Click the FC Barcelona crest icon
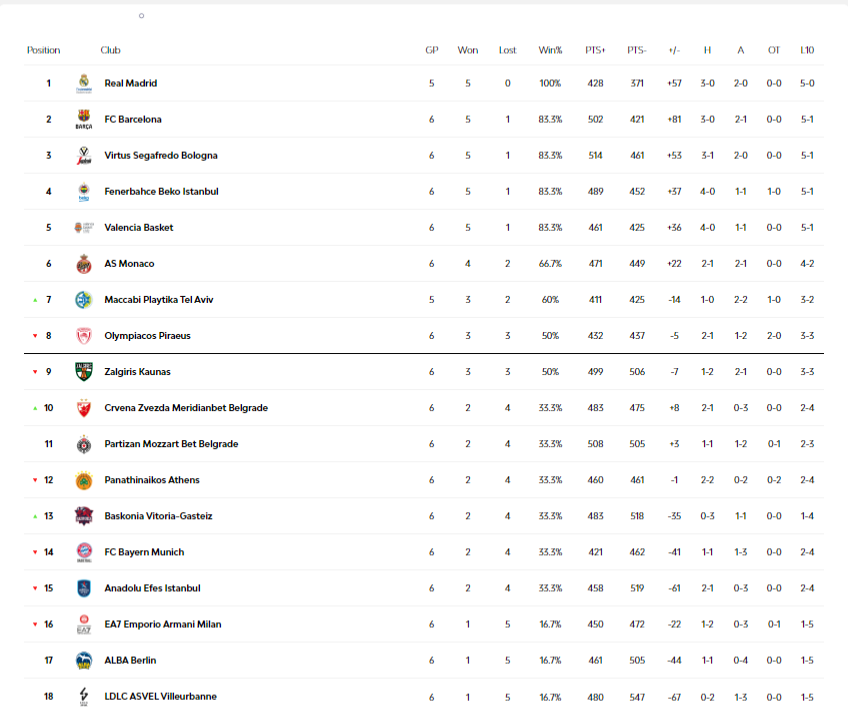The image size is (848, 712). (x=84, y=120)
